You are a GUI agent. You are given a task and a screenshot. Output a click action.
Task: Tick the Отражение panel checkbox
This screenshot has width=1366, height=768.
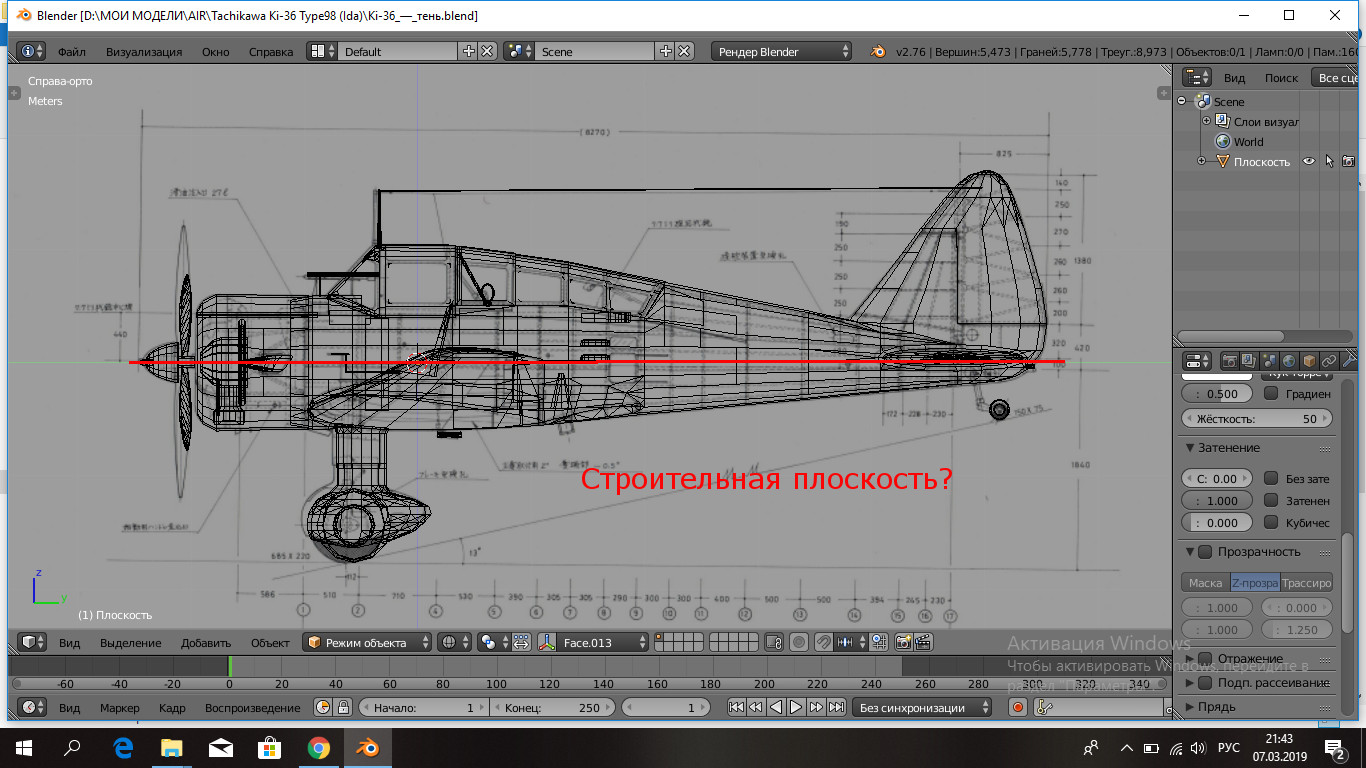coord(1205,659)
